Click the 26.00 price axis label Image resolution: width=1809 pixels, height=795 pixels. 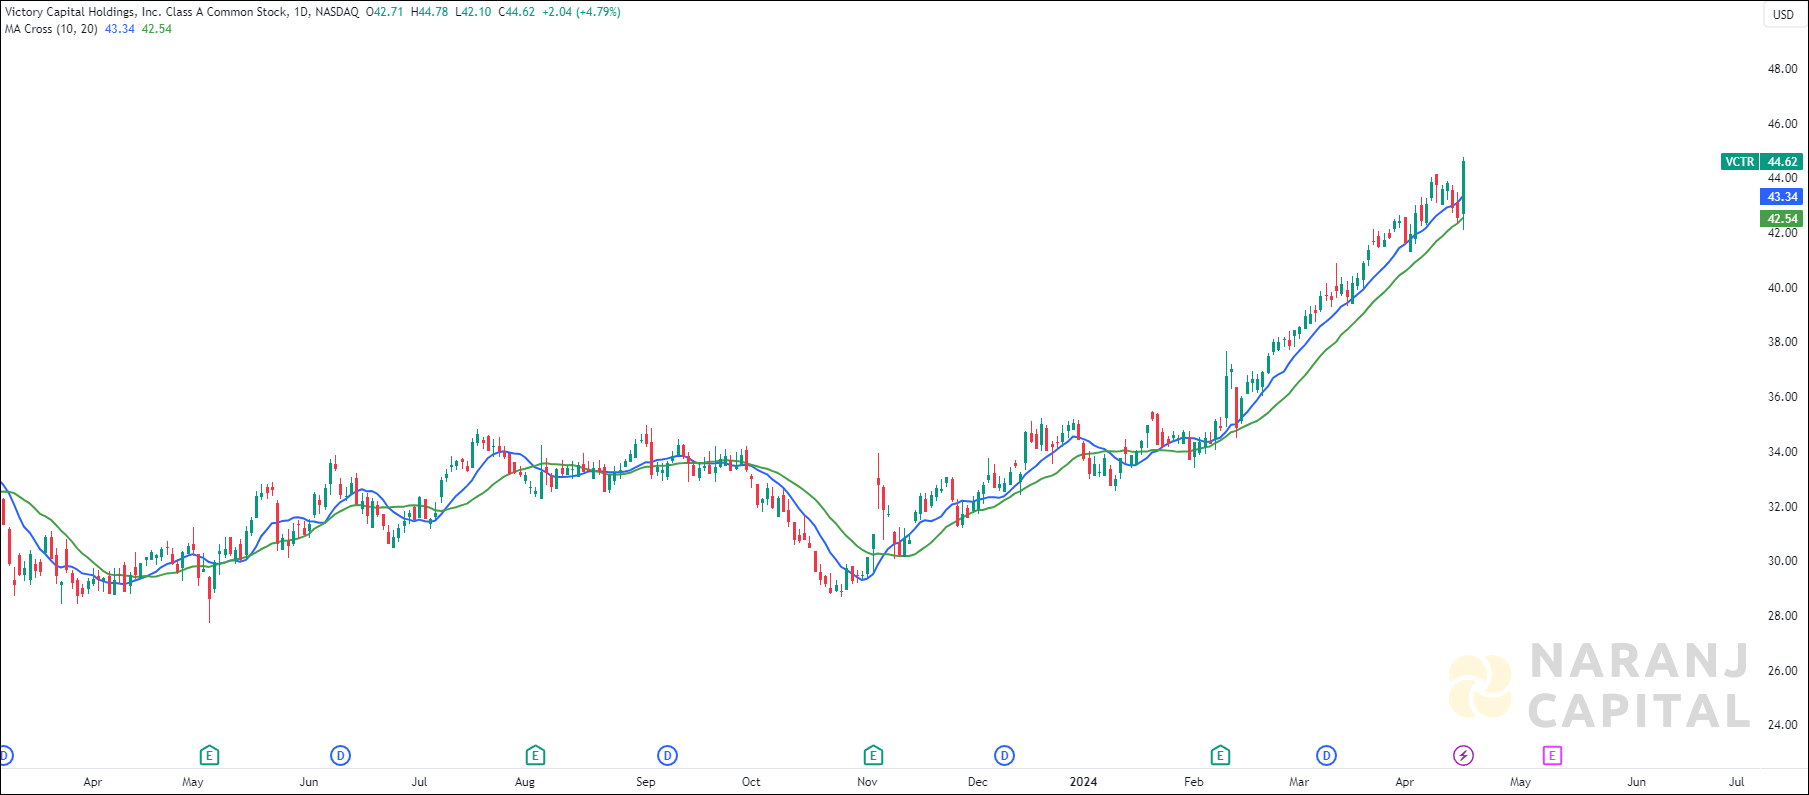tap(1782, 671)
